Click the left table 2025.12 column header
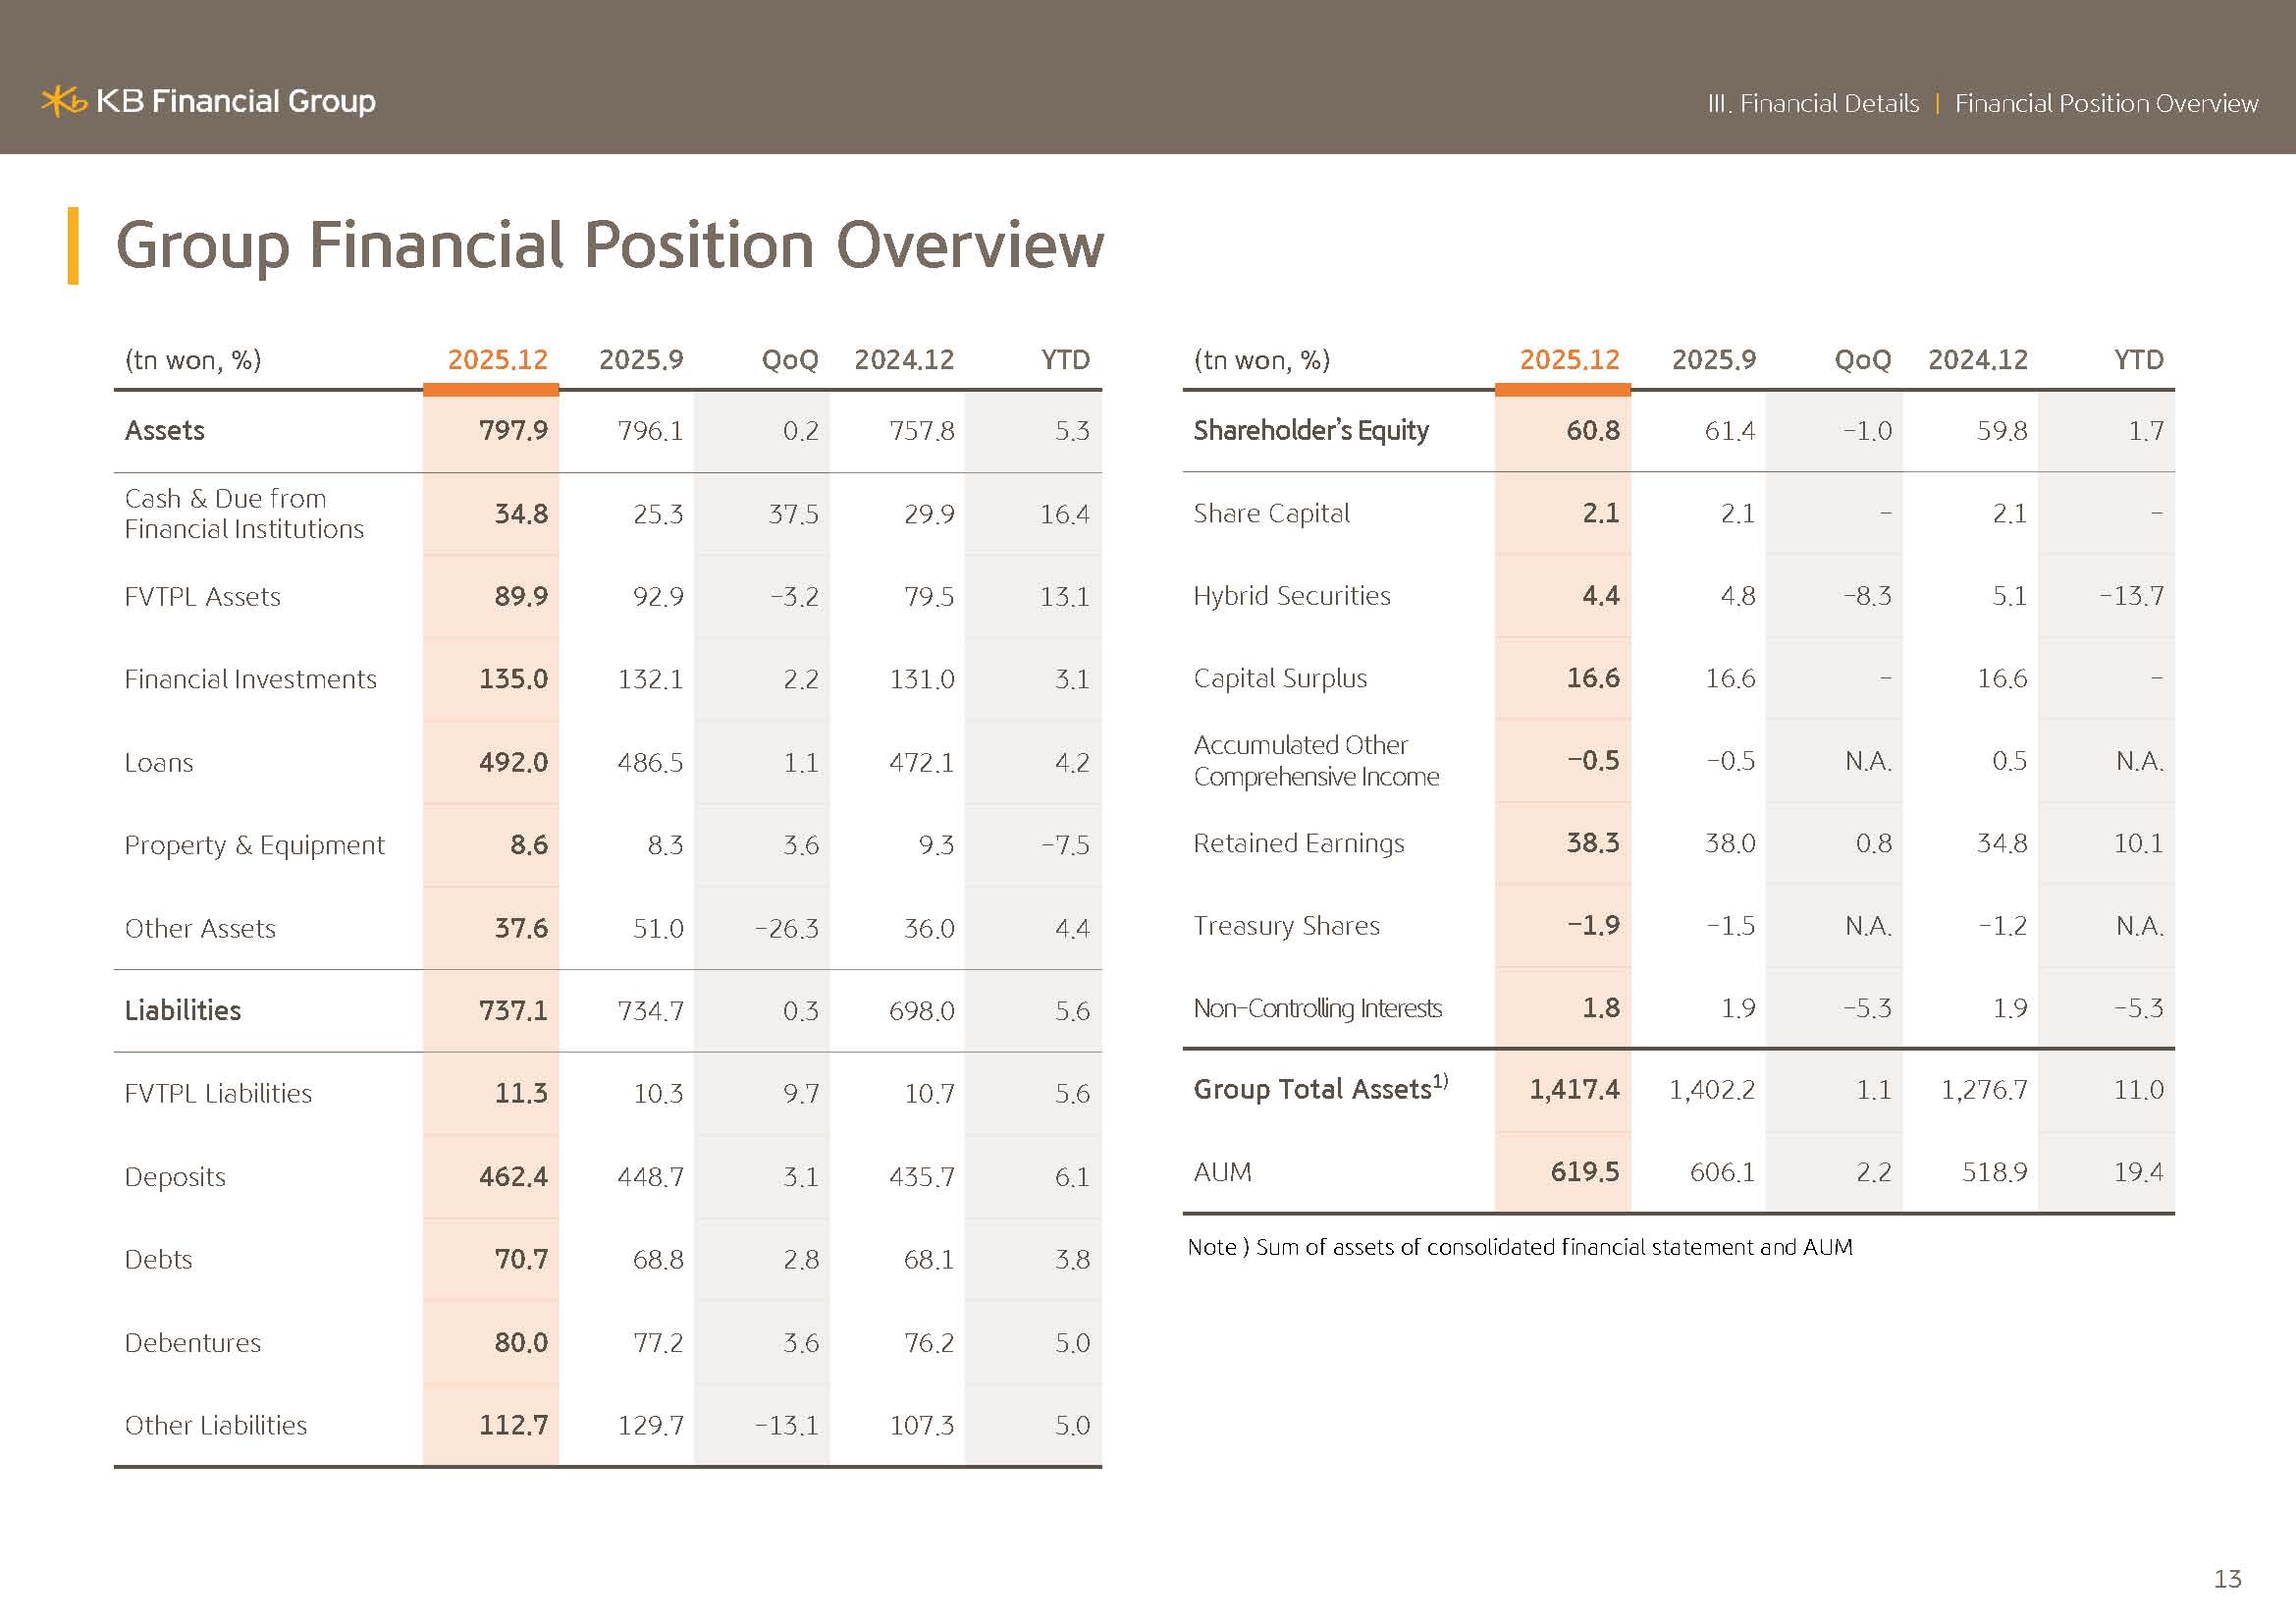 coord(497,360)
